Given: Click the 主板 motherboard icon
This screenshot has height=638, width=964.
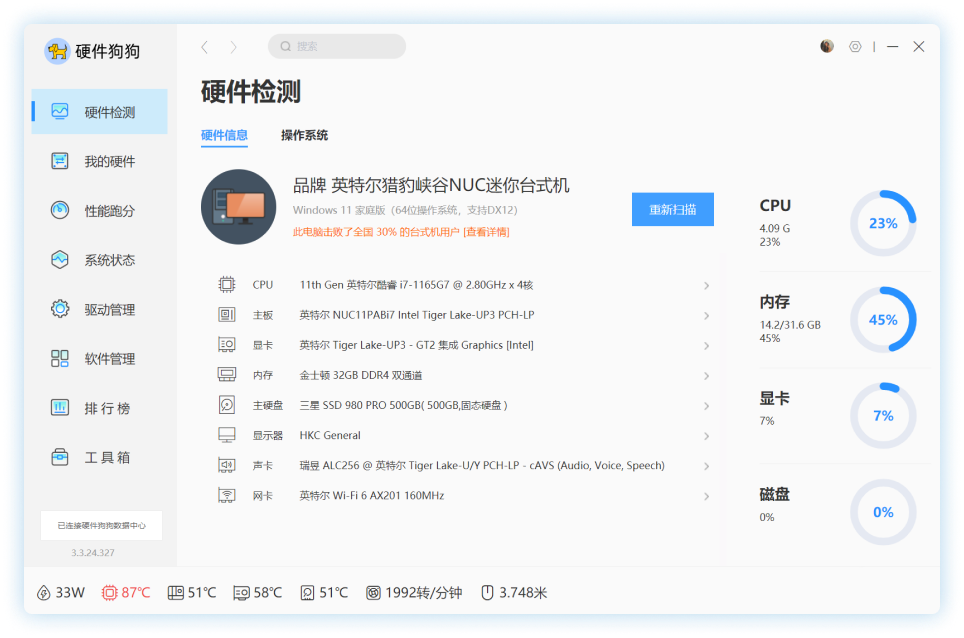Looking at the screenshot, I should click(x=227, y=315).
